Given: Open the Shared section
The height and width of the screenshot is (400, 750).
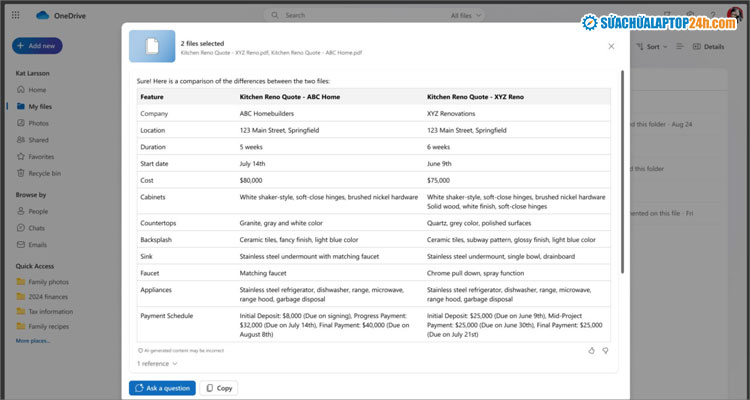Looking at the screenshot, I should (x=38, y=140).
